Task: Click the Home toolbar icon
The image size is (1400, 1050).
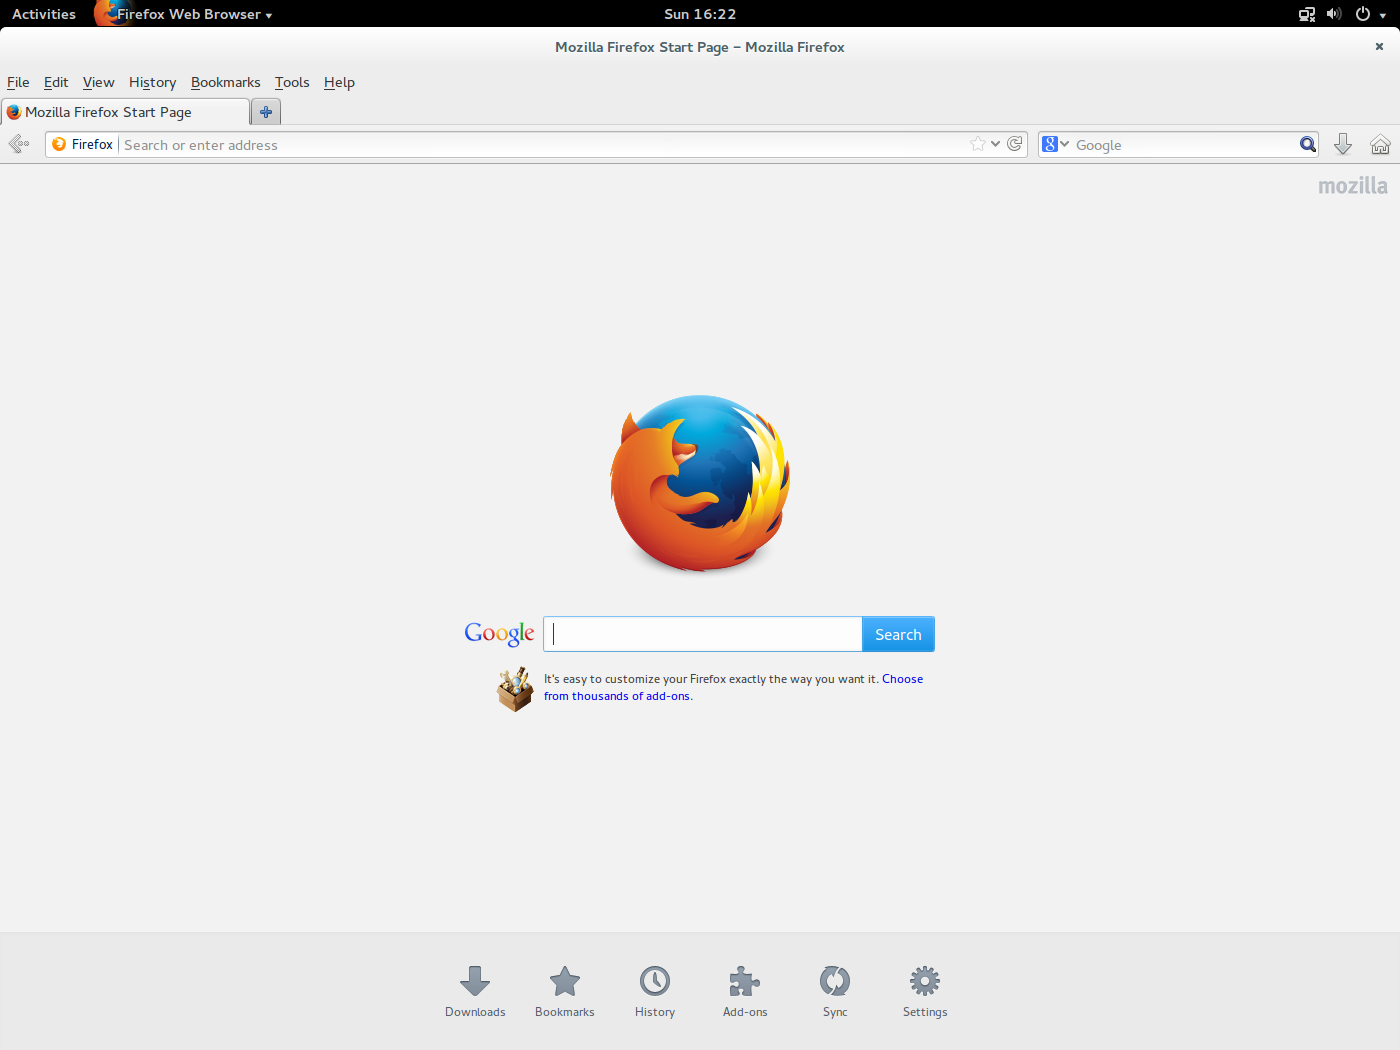Action: 1380,145
